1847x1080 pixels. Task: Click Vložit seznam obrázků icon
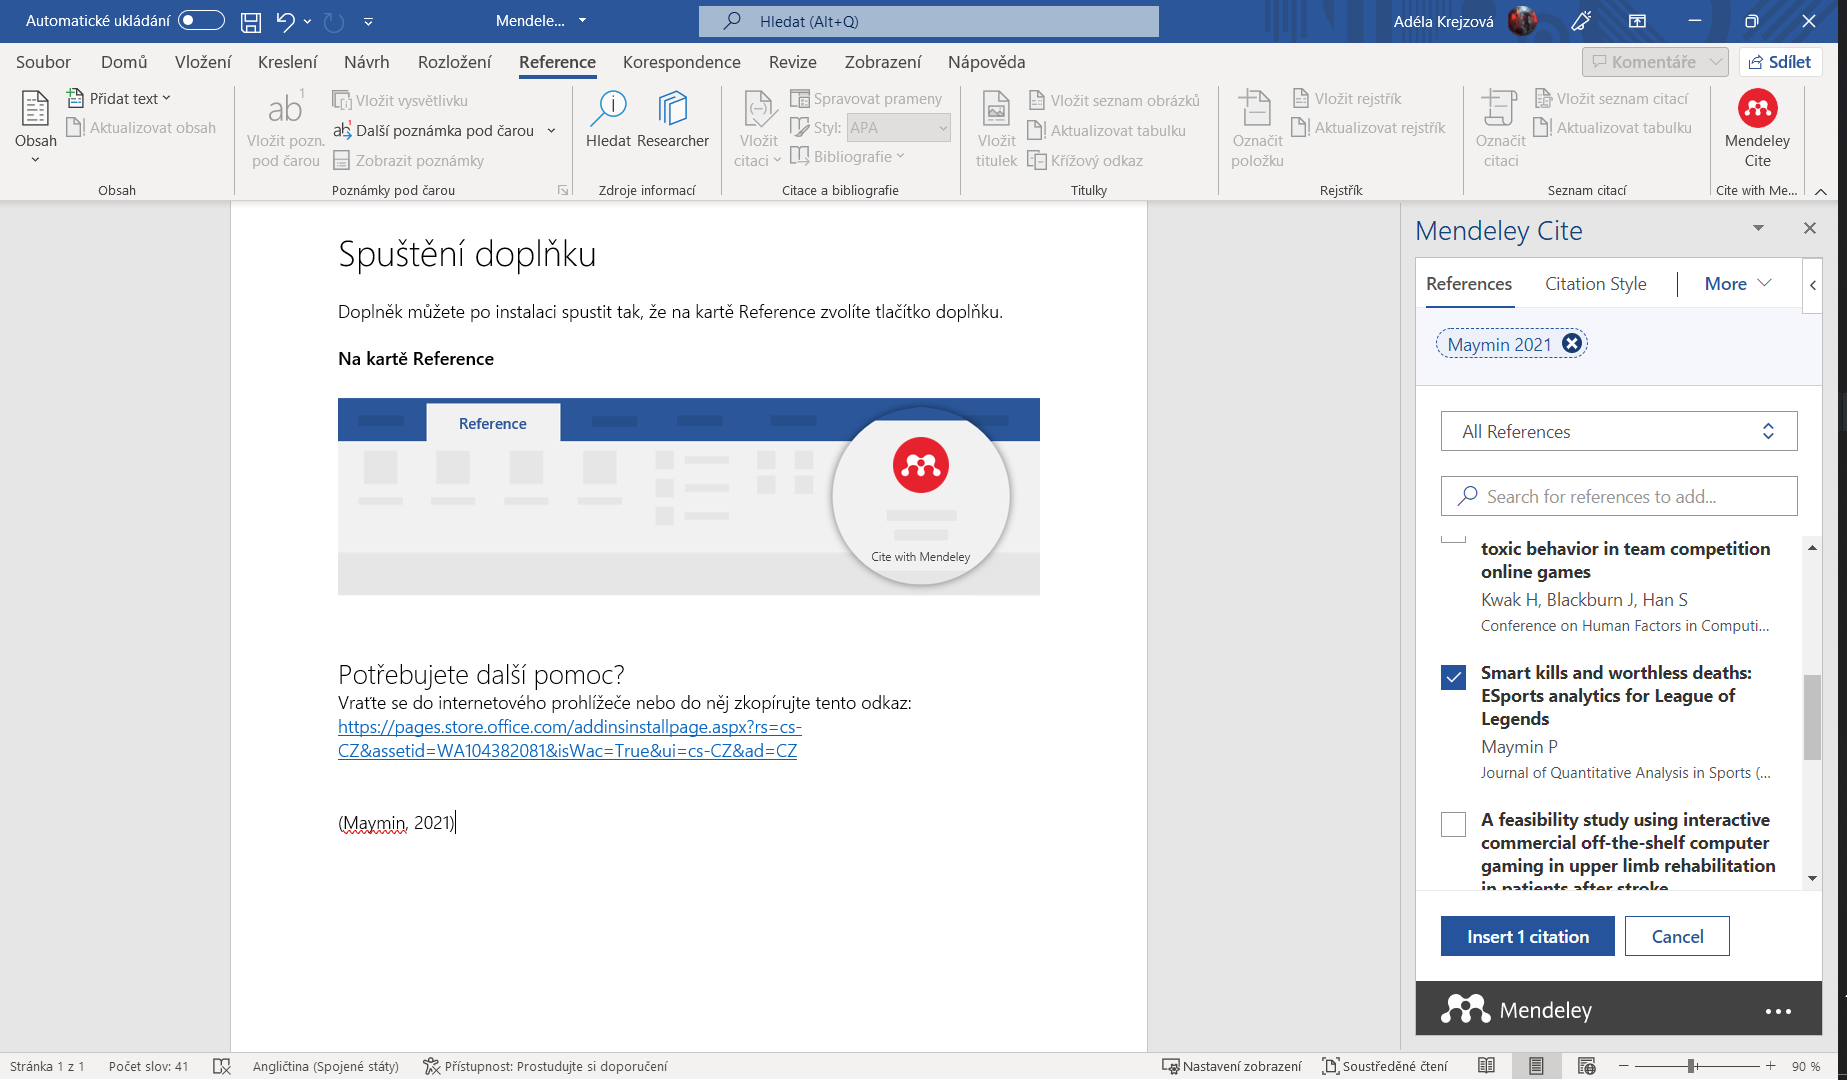(x=1037, y=100)
